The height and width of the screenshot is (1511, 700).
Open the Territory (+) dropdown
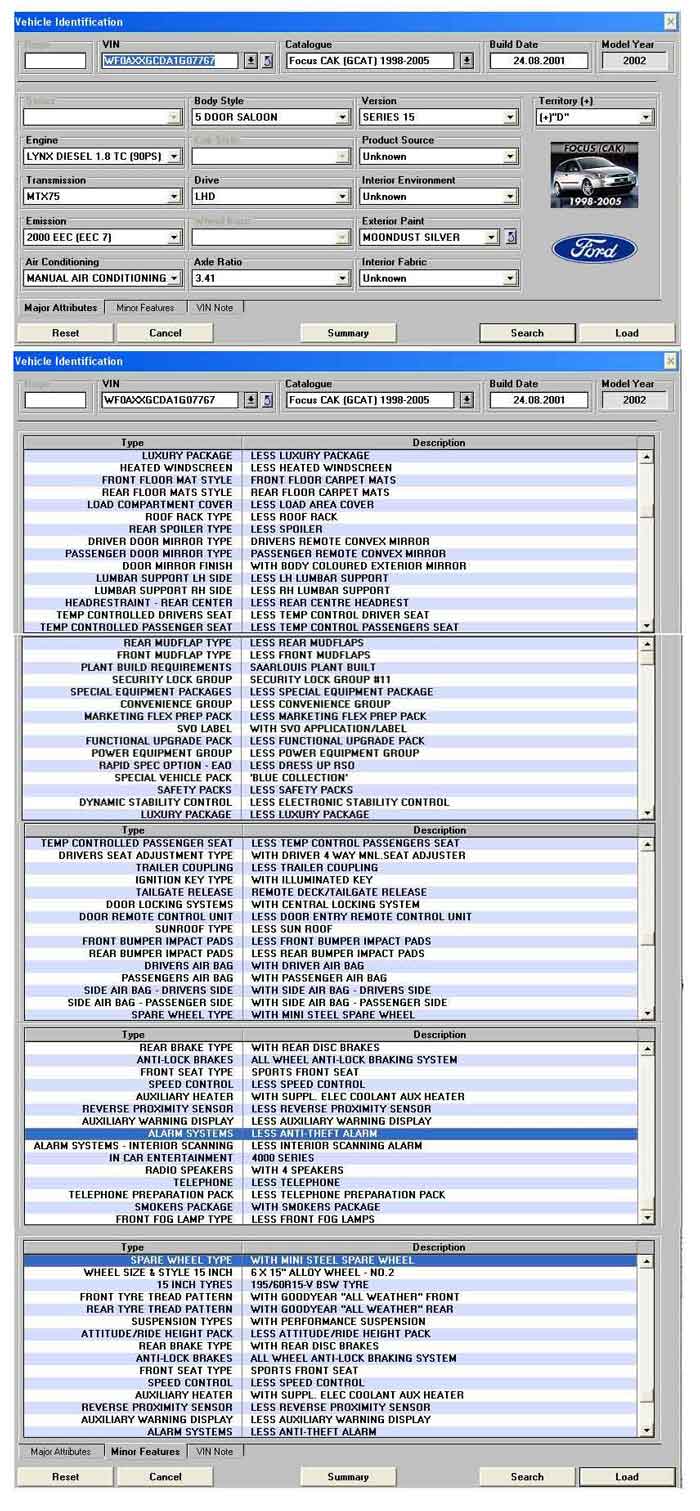pyautogui.click(x=645, y=118)
